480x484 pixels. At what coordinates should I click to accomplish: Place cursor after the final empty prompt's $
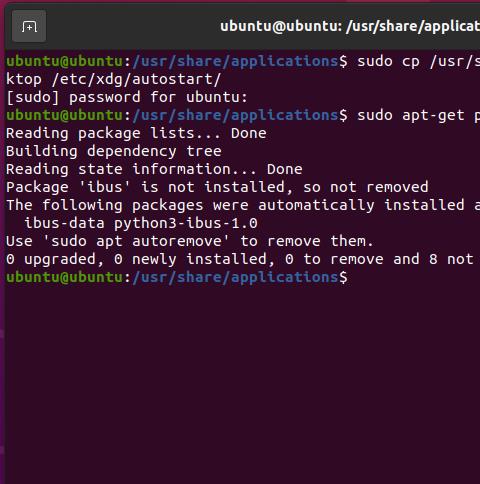[x=353, y=277]
